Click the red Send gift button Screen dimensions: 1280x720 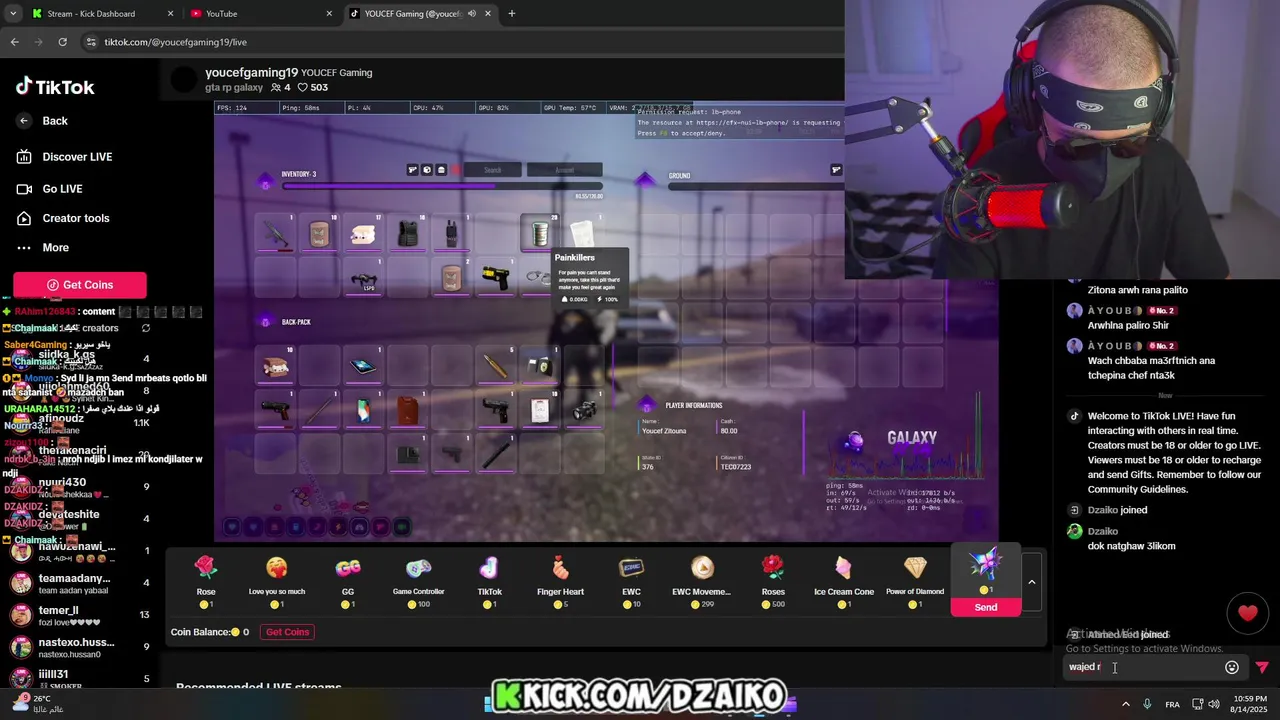tap(986, 607)
